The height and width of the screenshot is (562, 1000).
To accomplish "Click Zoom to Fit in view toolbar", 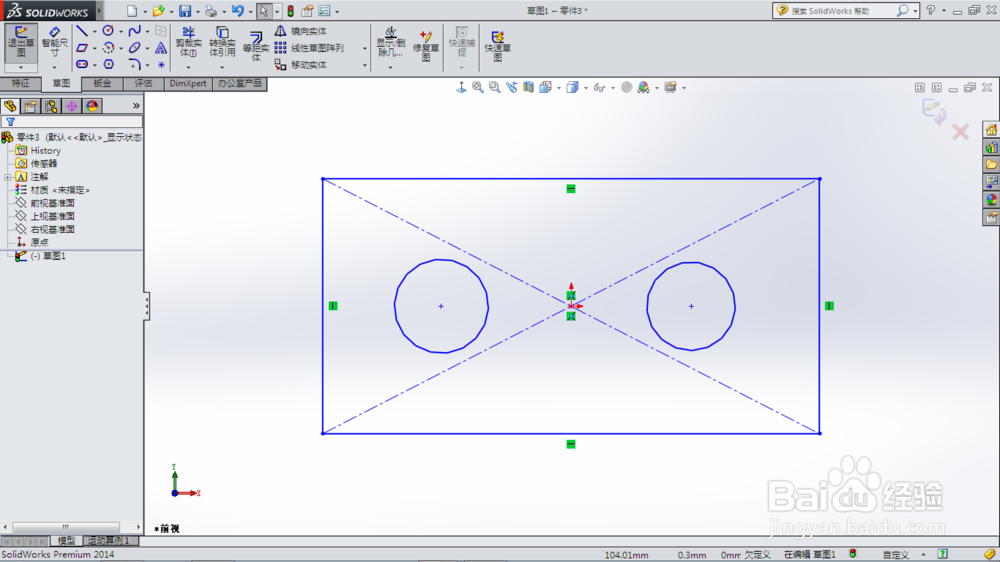I will point(478,87).
